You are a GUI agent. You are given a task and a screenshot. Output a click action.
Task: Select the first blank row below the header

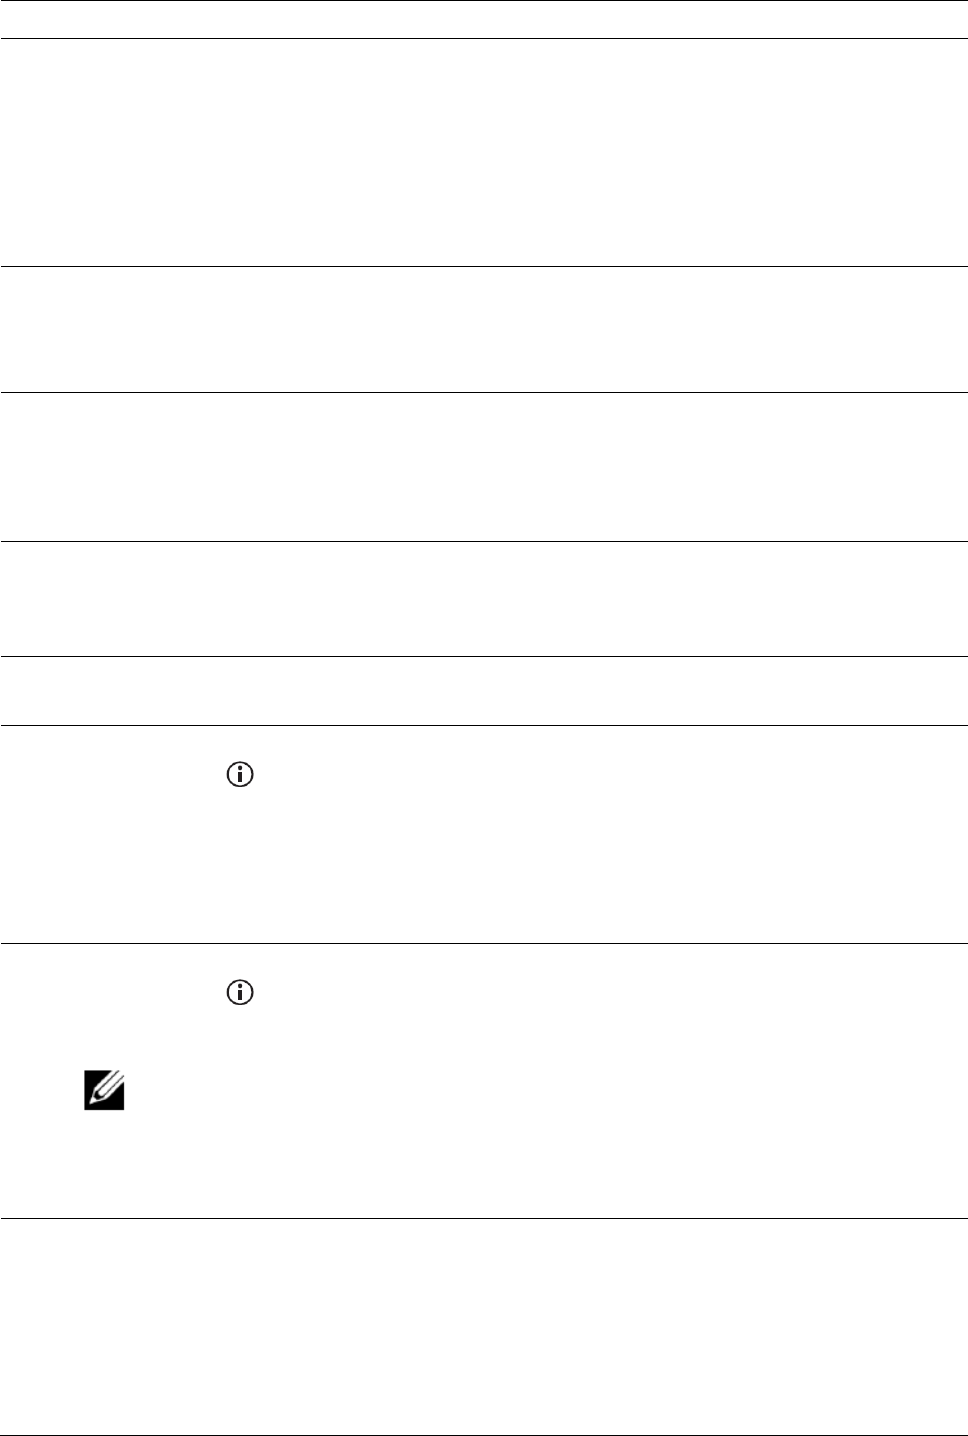tap(484, 152)
